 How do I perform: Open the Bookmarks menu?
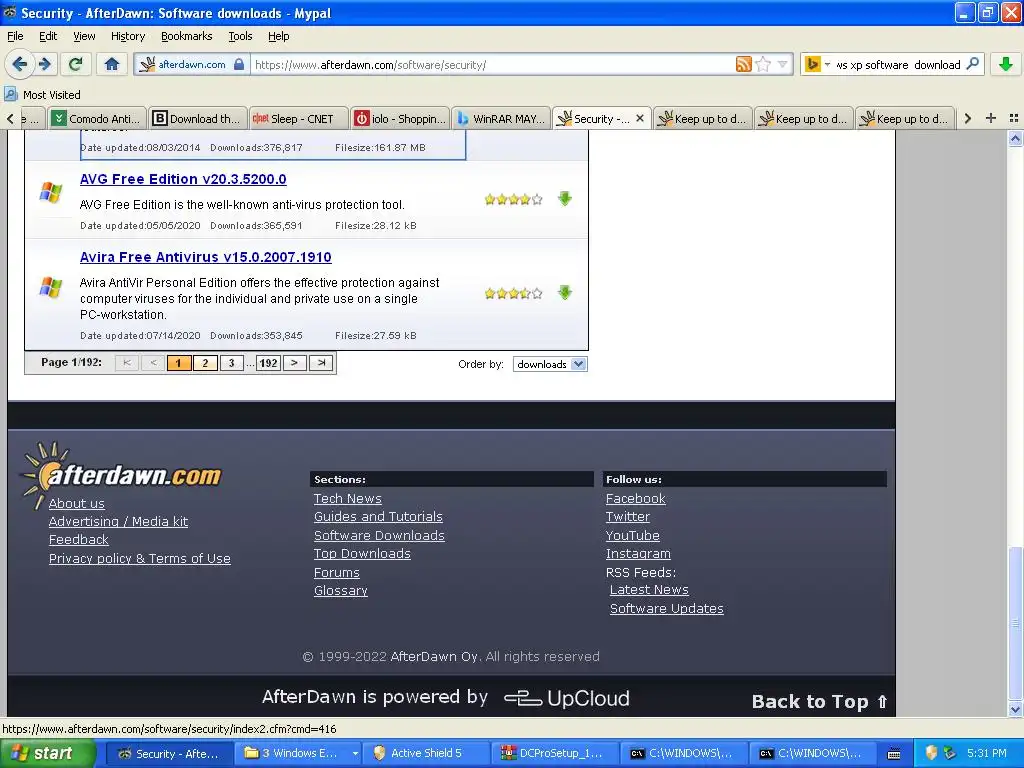(187, 36)
